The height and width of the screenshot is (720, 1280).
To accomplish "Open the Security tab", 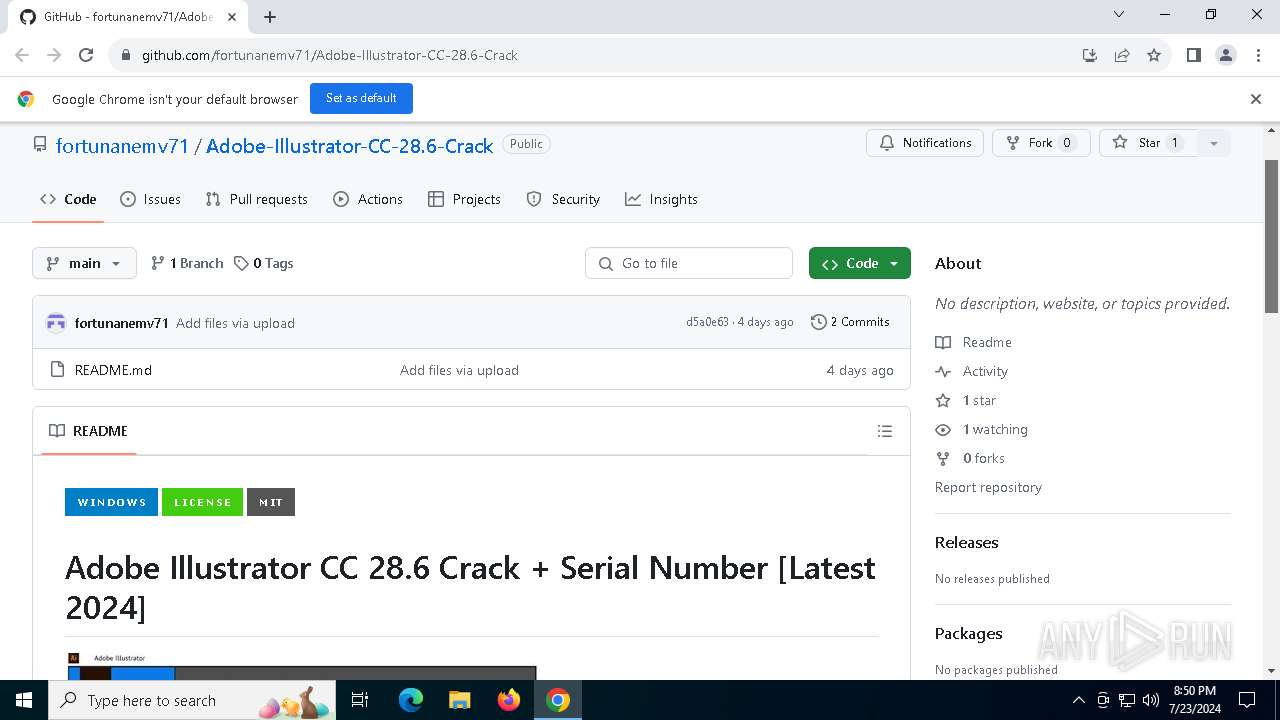I will pos(563,199).
